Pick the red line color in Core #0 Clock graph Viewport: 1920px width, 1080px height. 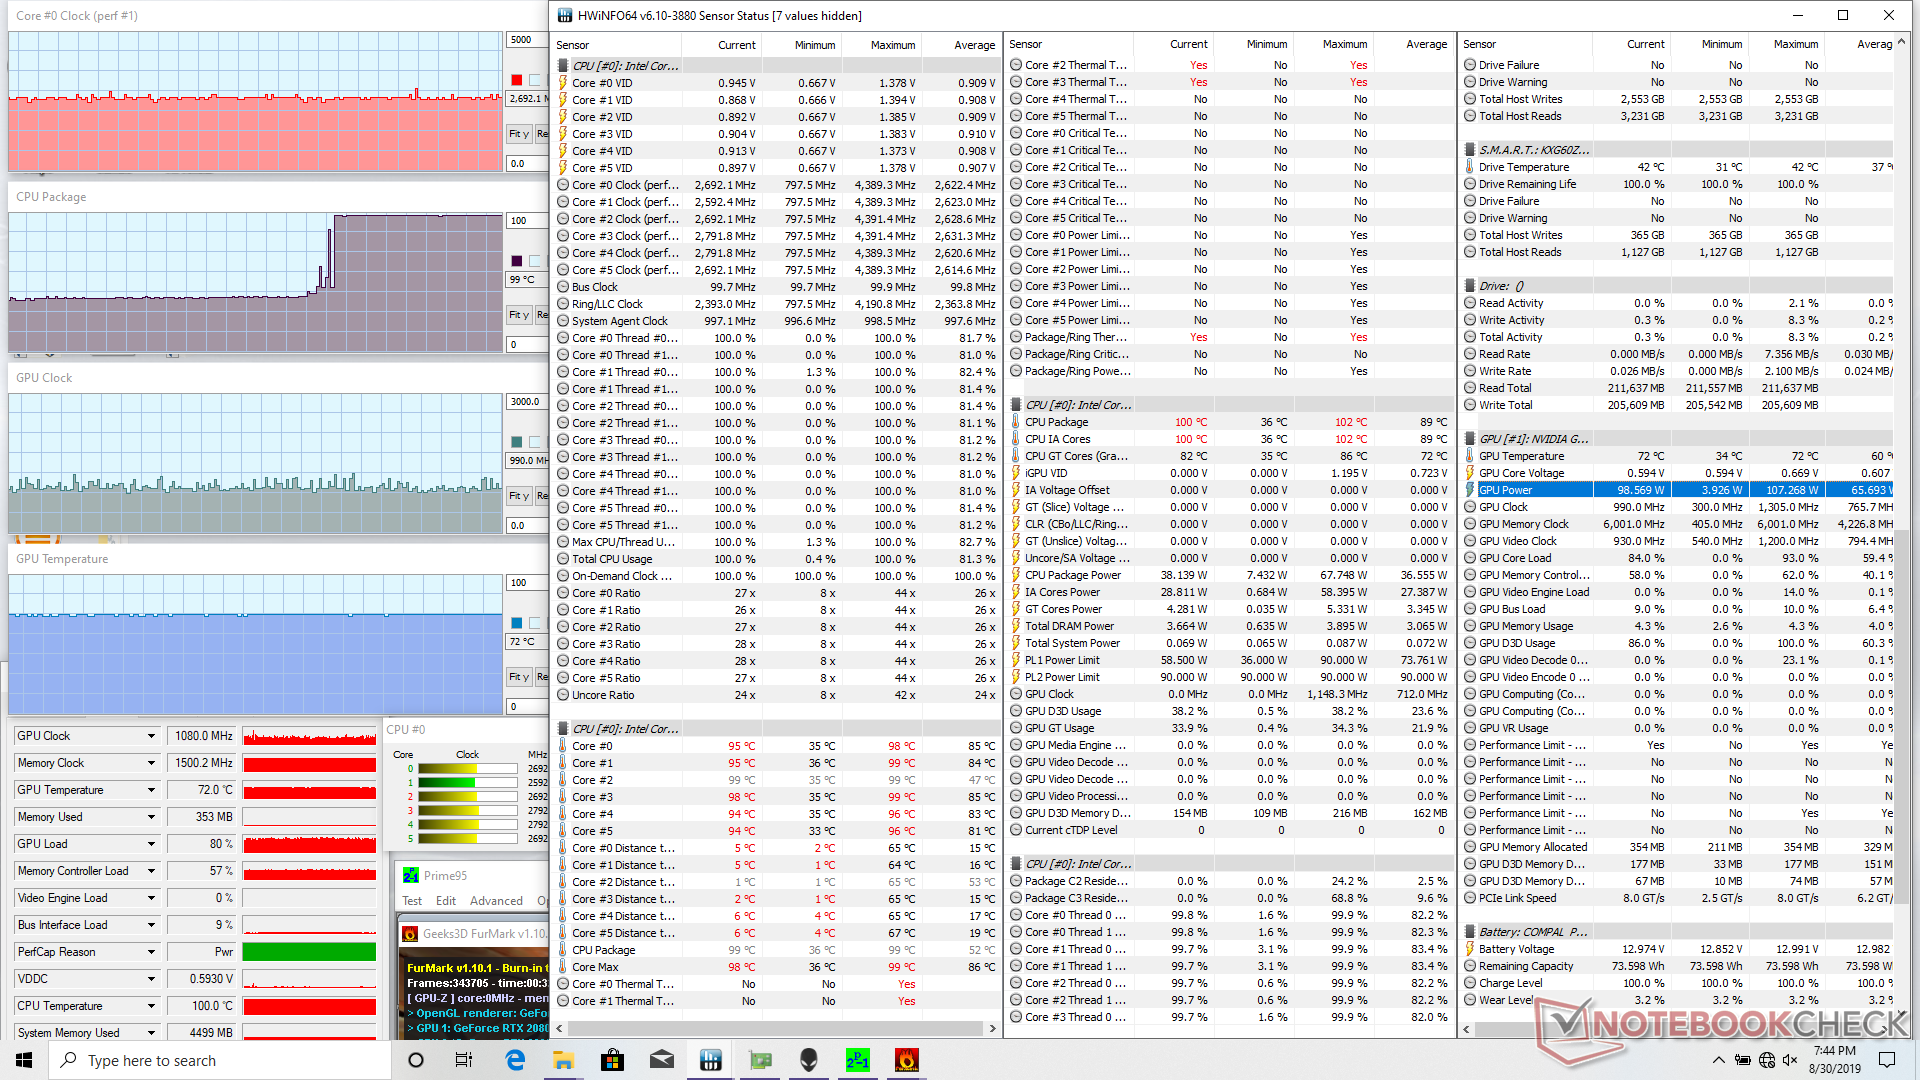[517, 80]
